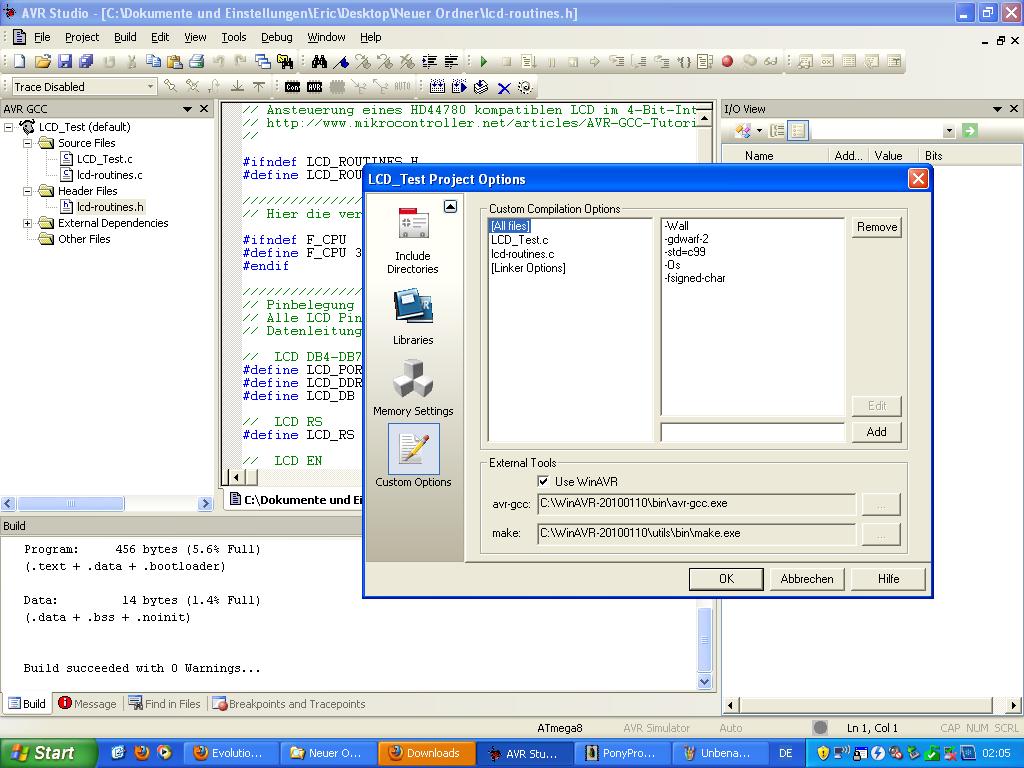Open the AVR GCC panel dropdown arrow
This screenshot has width=1024, height=768.
pos(187,109)
